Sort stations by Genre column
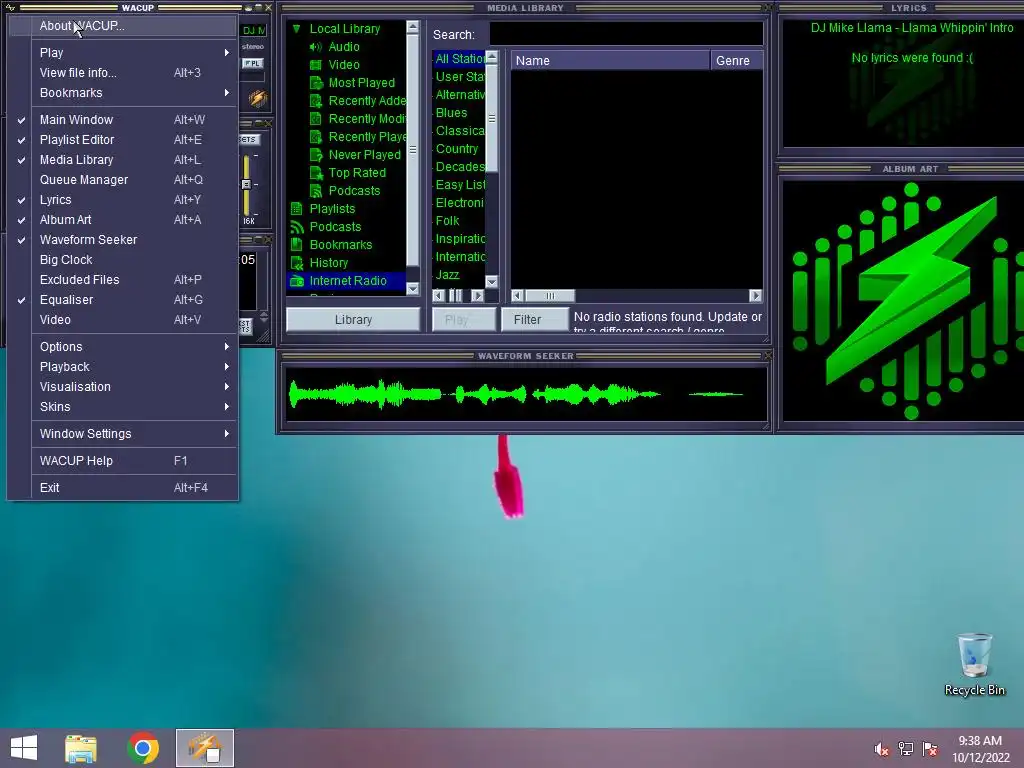Screen dimensions: 1024x768 (736, 61)
